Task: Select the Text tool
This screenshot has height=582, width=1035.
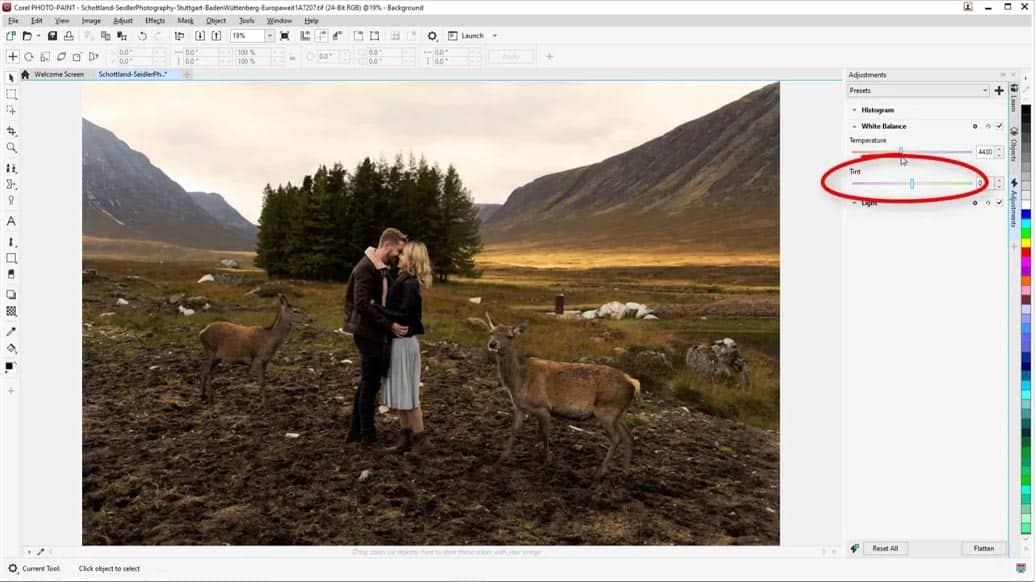Action: pos(12,221)
